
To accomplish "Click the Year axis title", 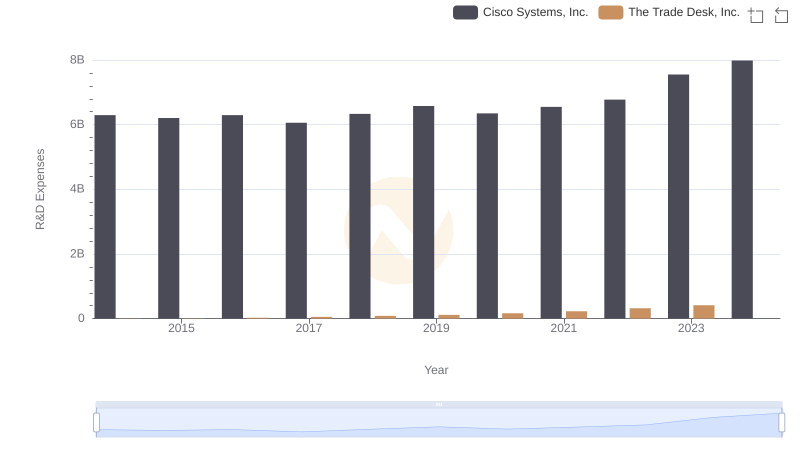I will pos(436,370).
